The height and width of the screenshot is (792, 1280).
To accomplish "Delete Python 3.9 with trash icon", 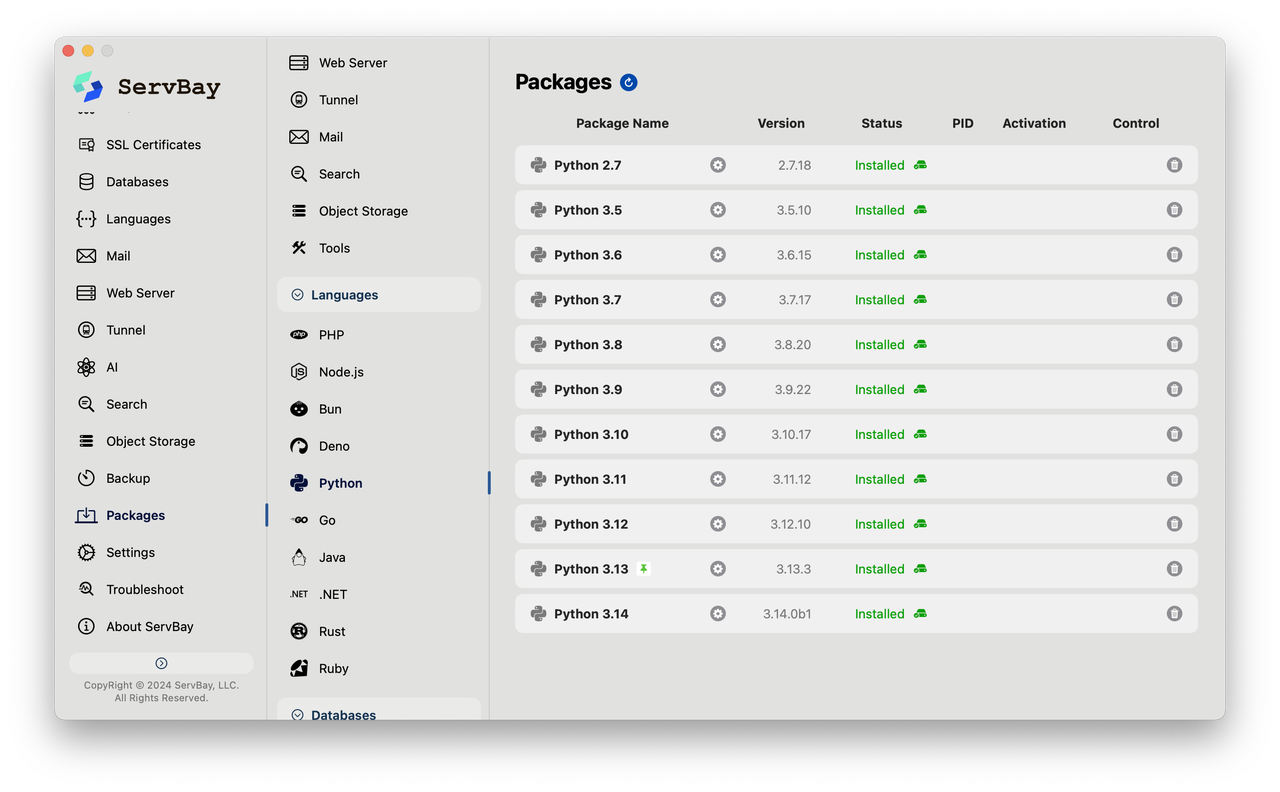I will click(1174, 389).
